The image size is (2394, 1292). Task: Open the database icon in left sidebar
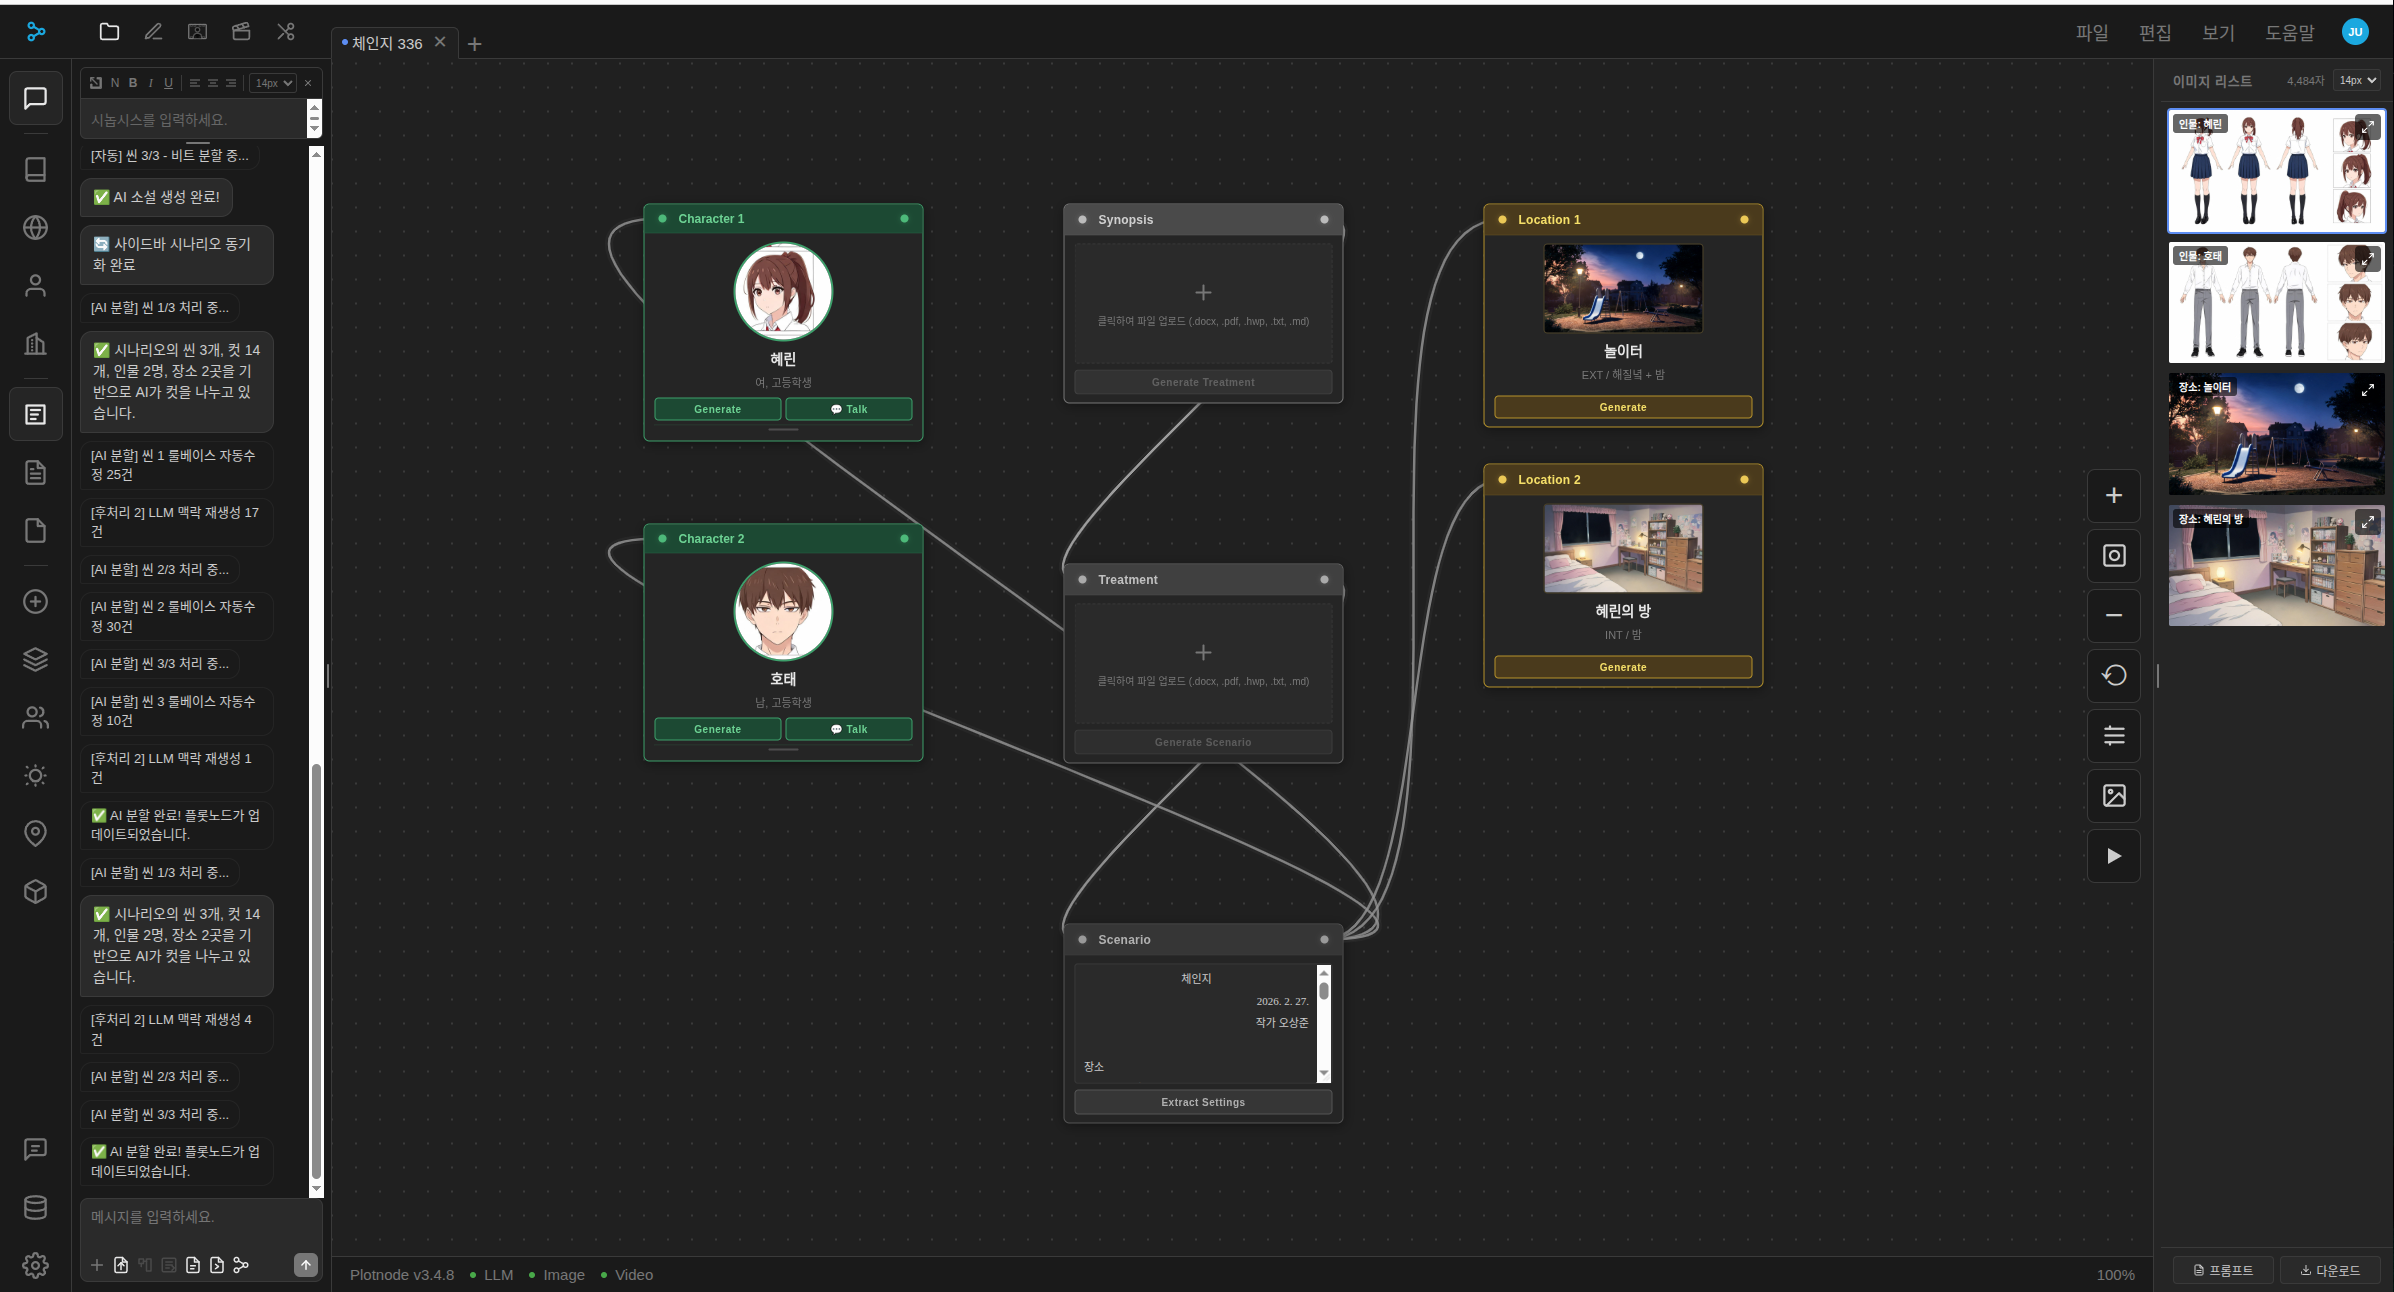35,1207
